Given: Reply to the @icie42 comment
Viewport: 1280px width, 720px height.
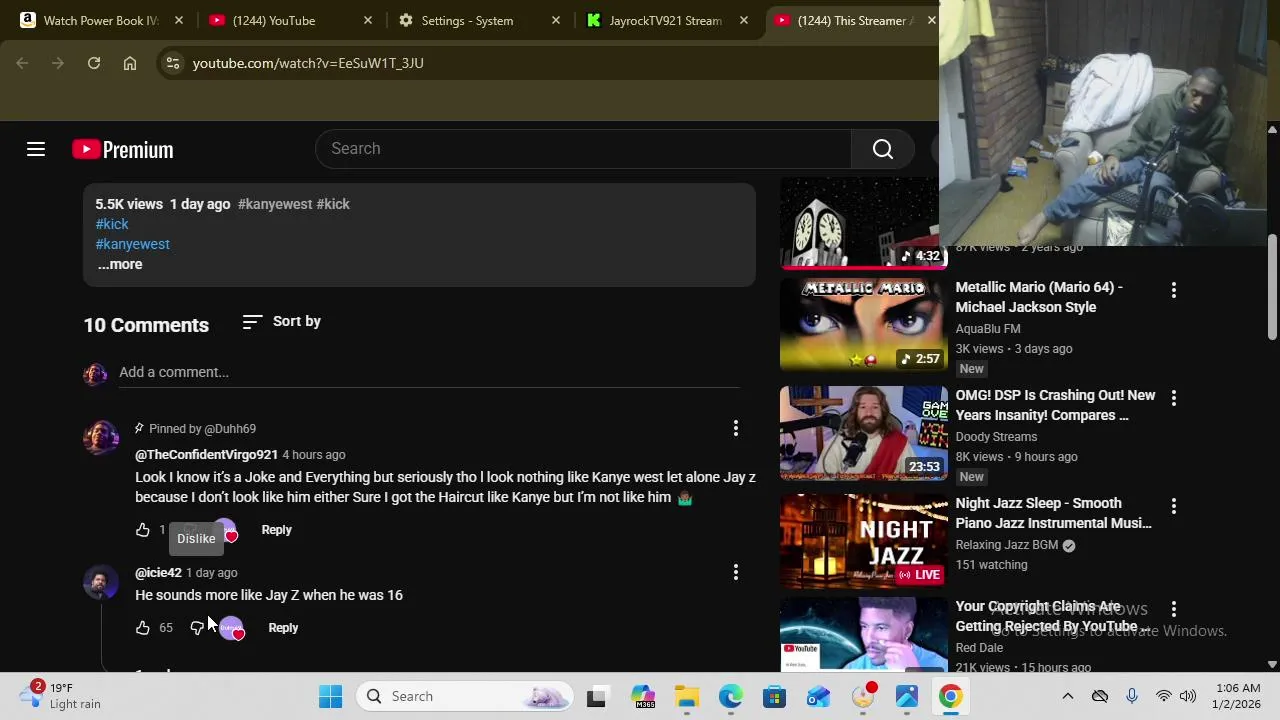Looking at the screenshot, I should tap(283, 628).
